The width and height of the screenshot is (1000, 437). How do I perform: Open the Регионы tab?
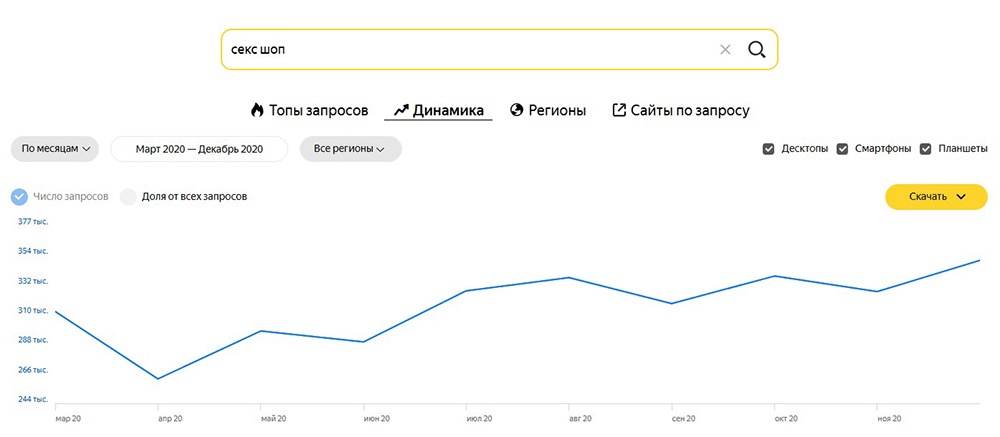(x=548, y=110)
